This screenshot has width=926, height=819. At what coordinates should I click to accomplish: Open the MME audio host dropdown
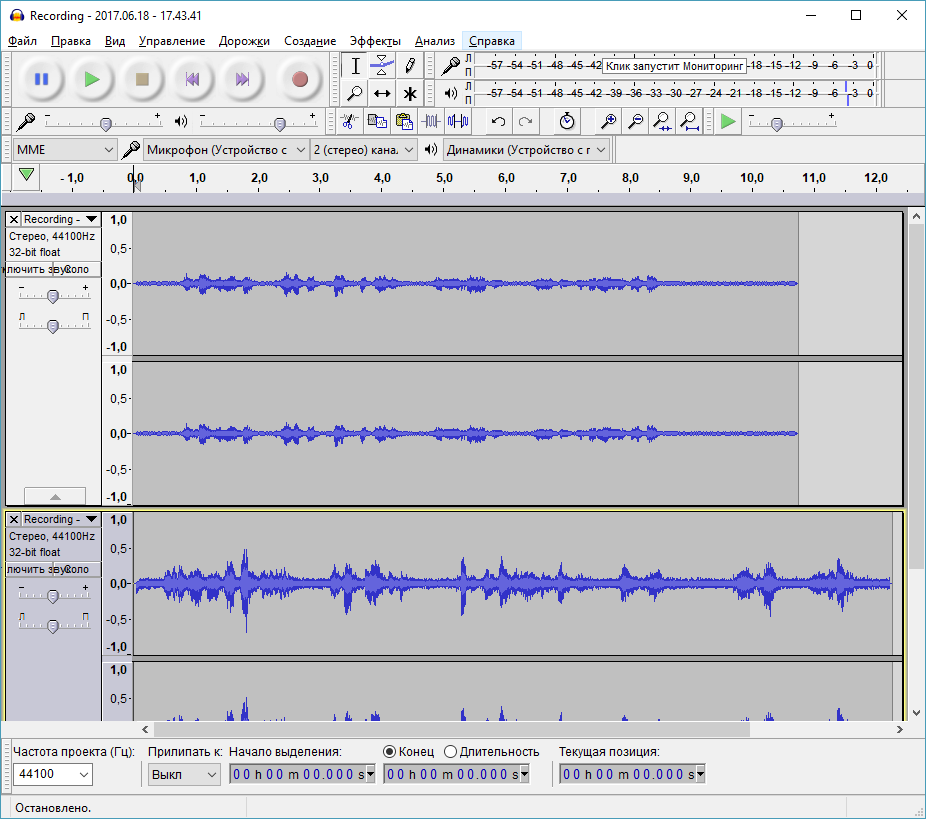tap(65, 150)
